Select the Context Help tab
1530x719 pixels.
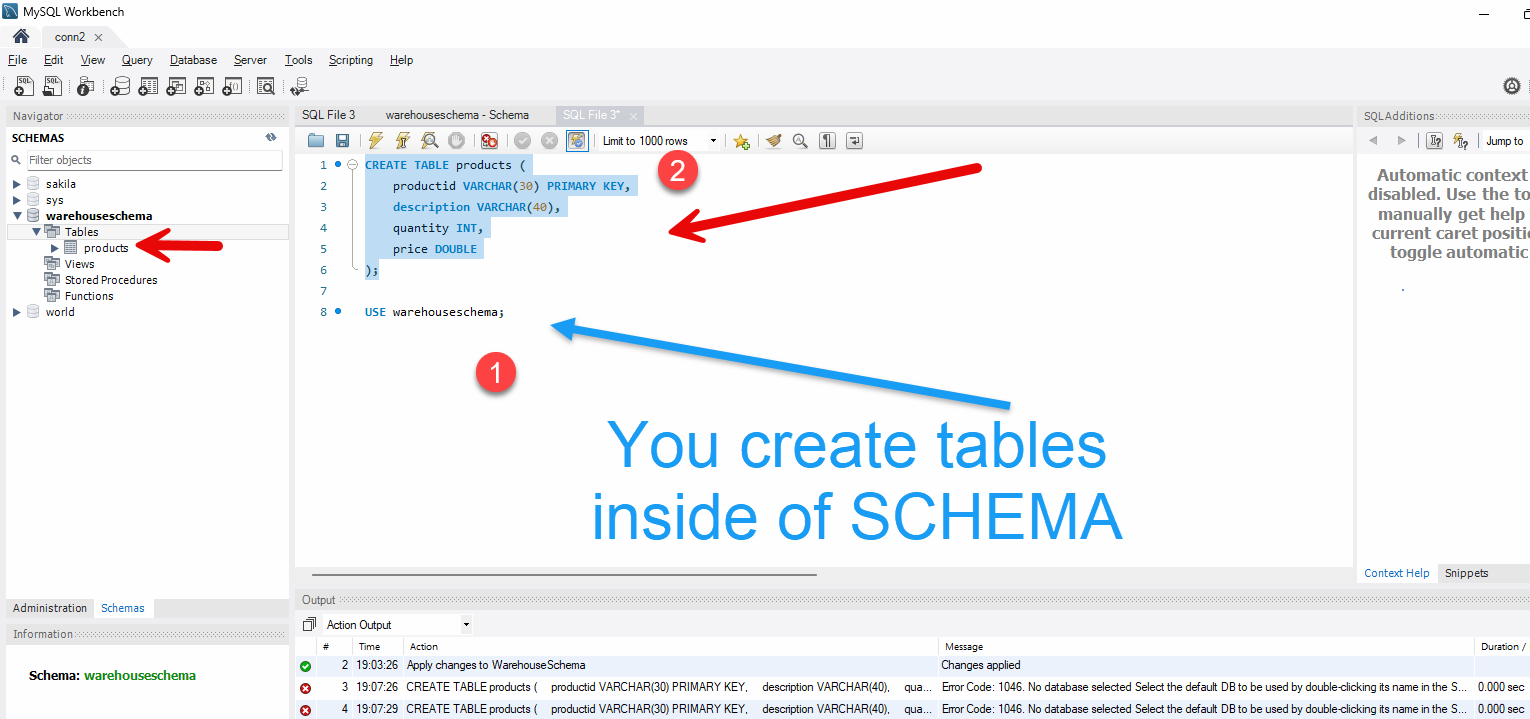tap(1397, 573)
